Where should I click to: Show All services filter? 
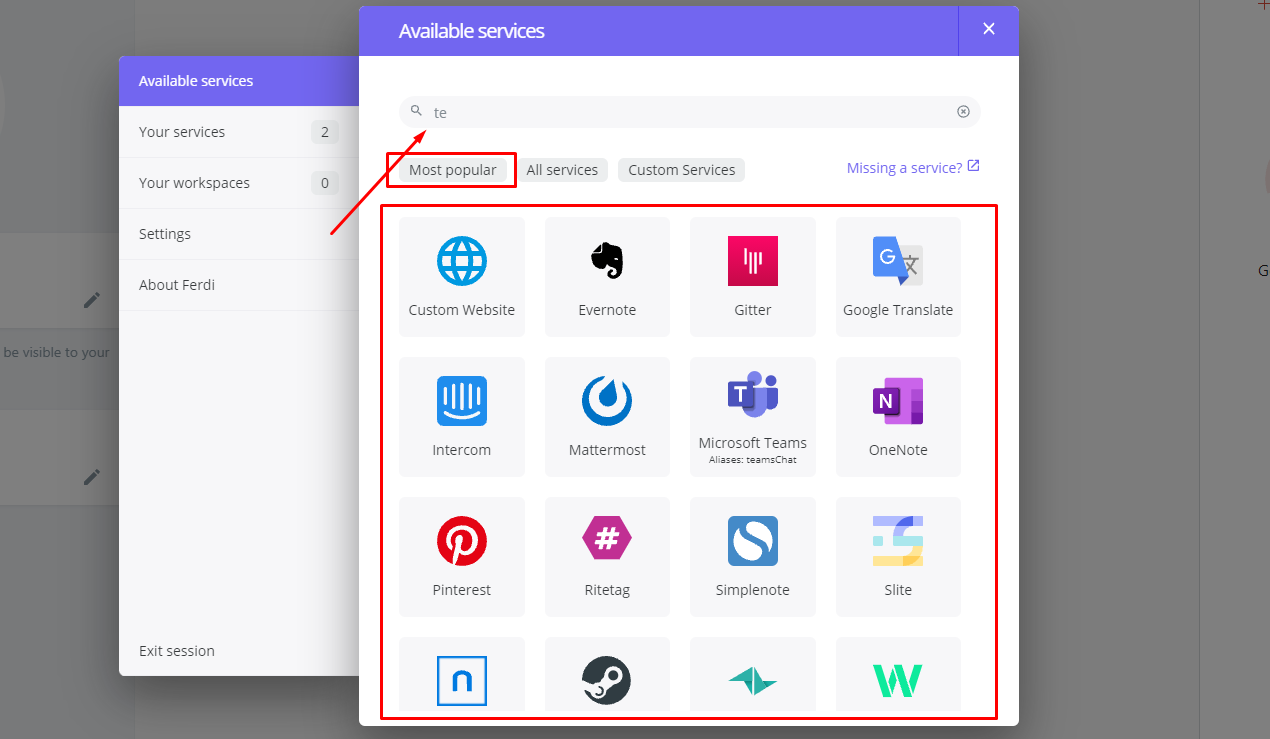(x=562, y=170)
